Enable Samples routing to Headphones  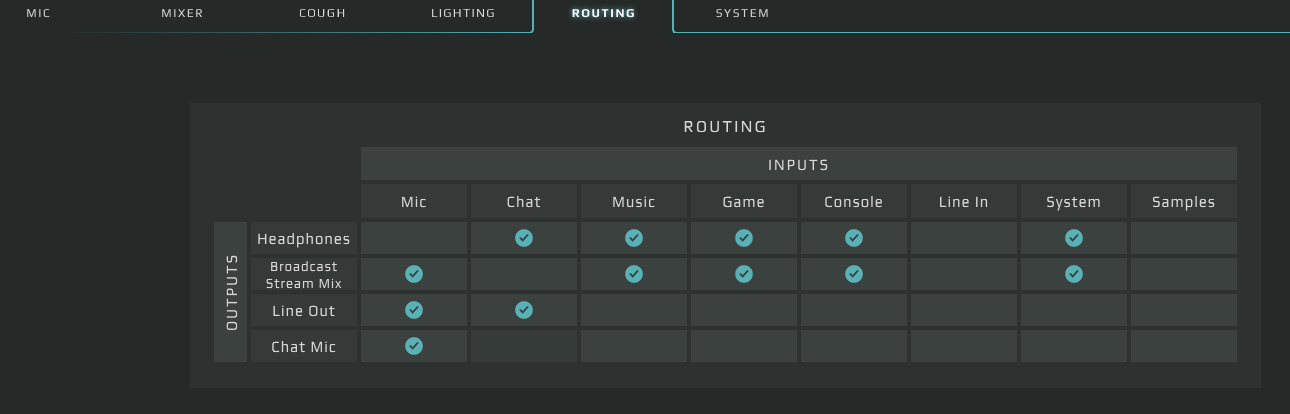(1184, 238)
